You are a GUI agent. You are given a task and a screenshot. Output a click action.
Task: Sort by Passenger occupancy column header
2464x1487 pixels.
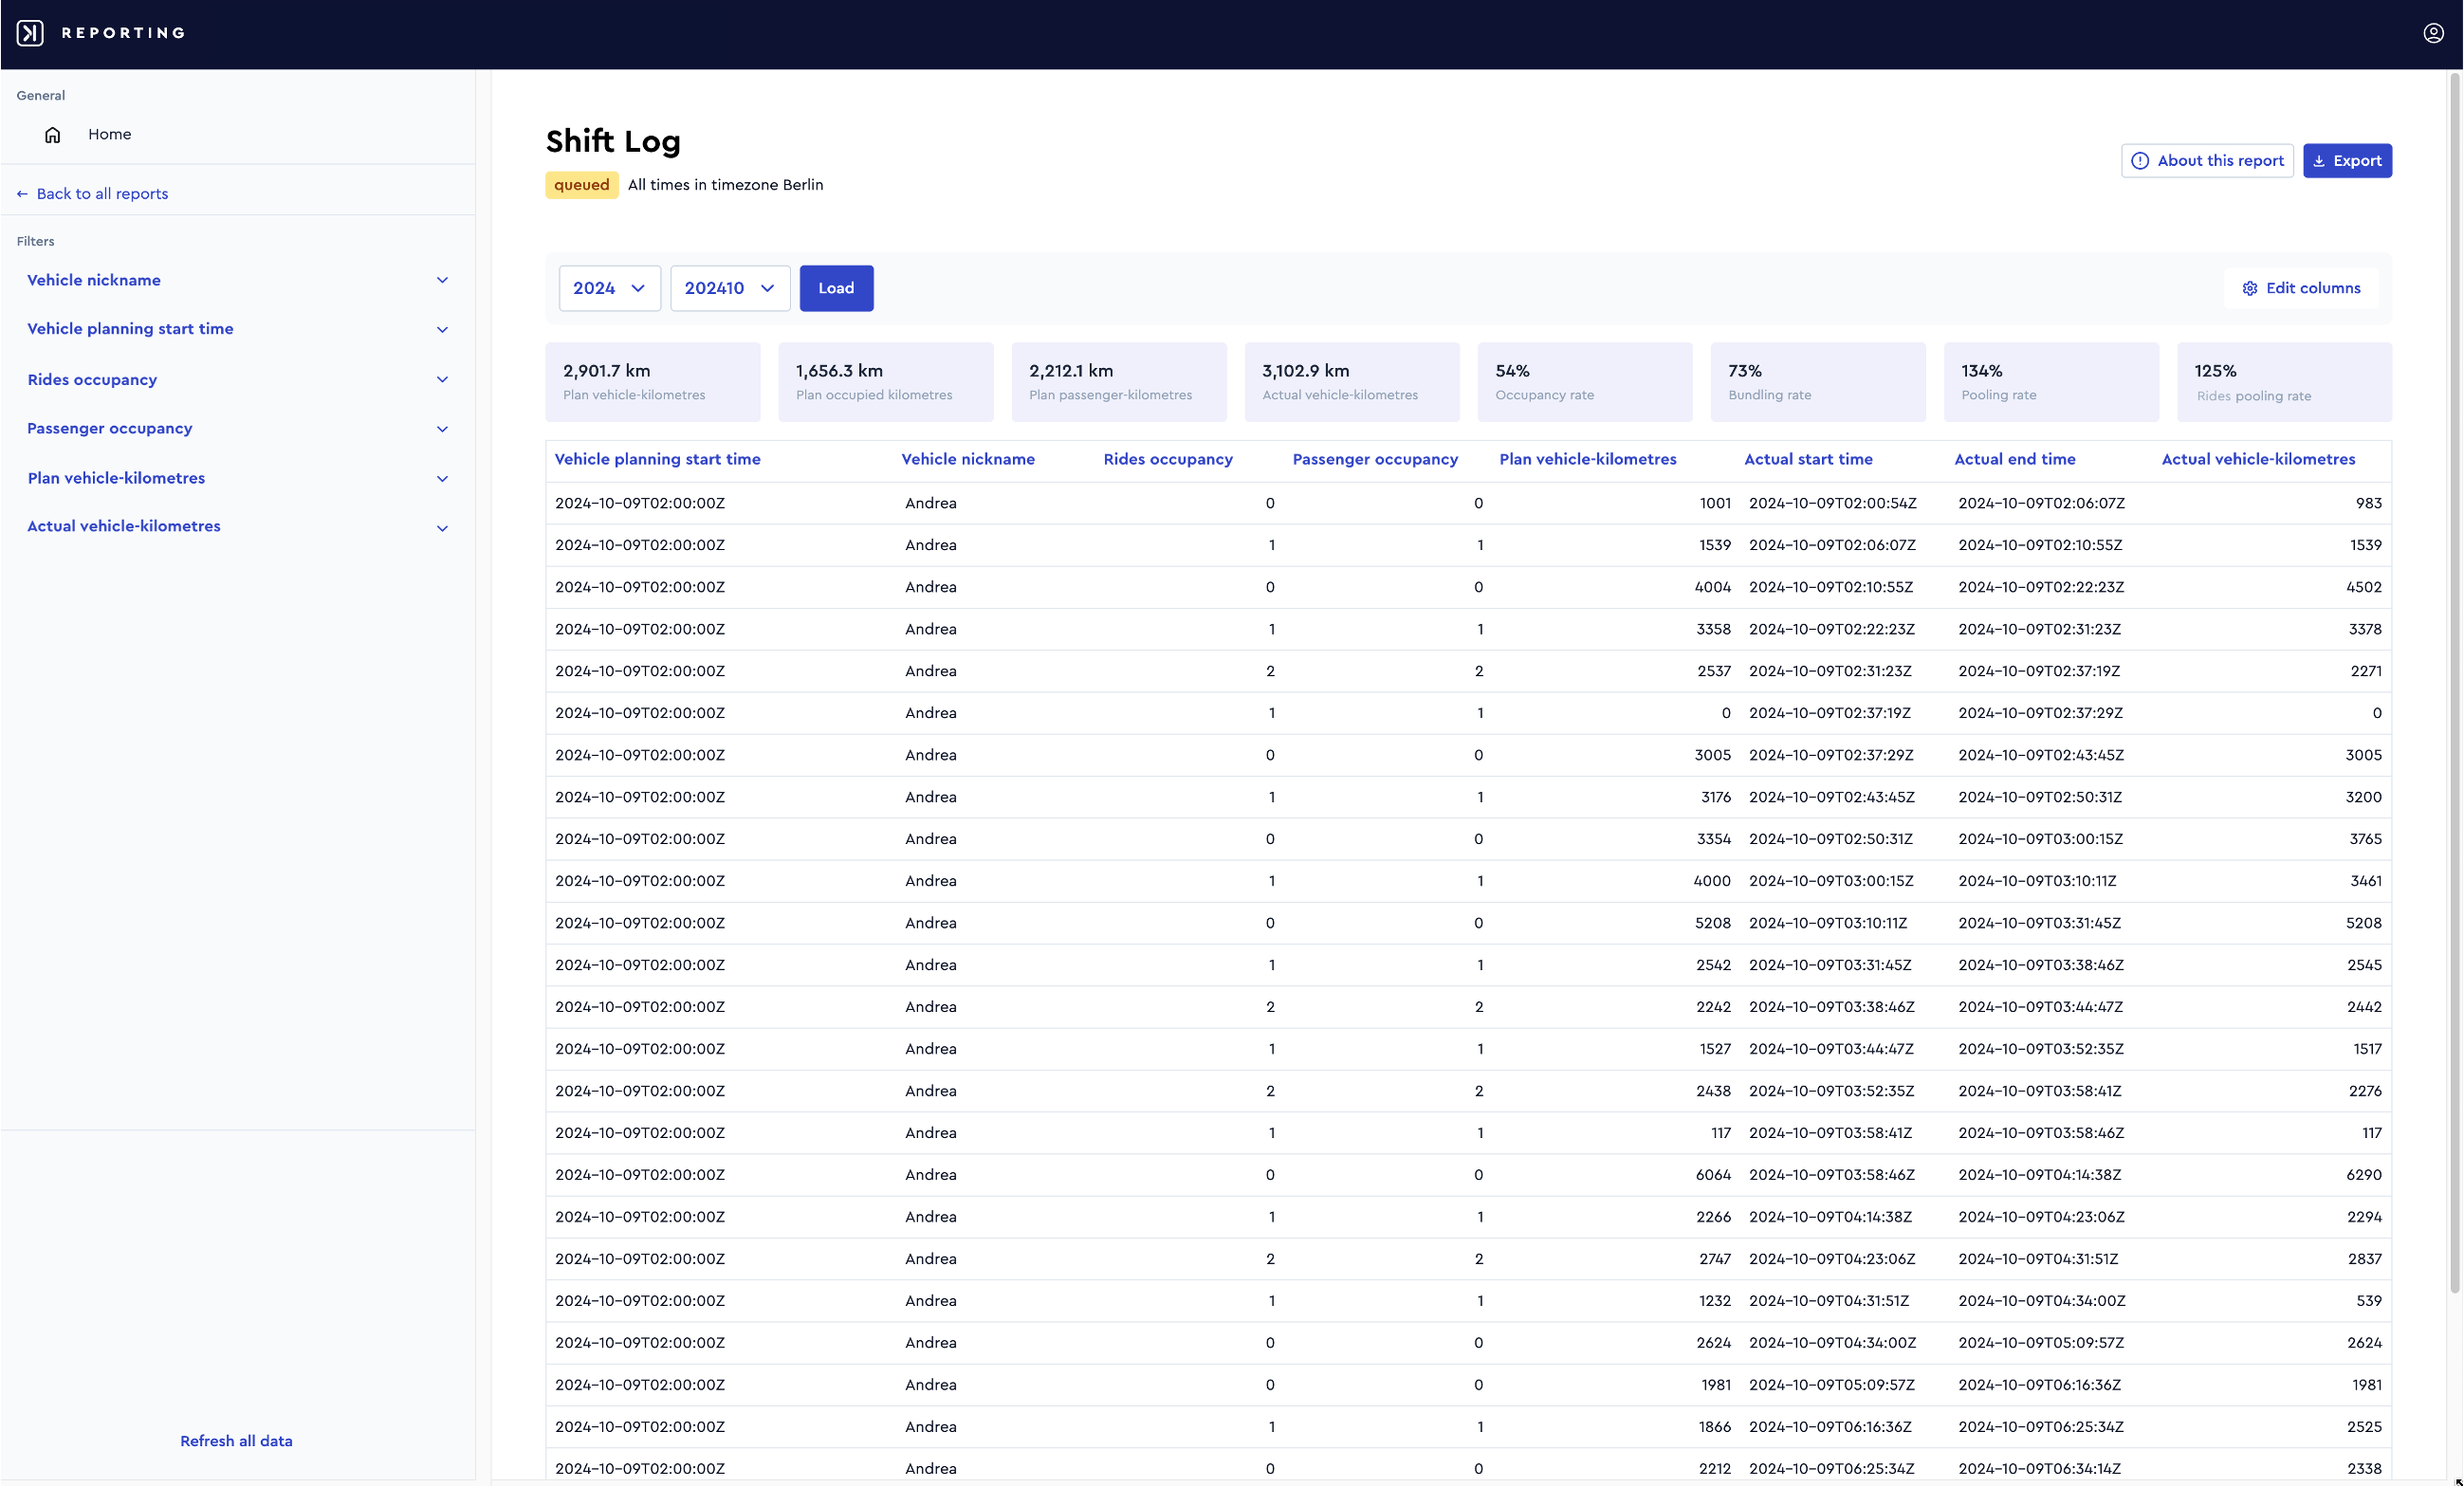tap(1374, 459)
